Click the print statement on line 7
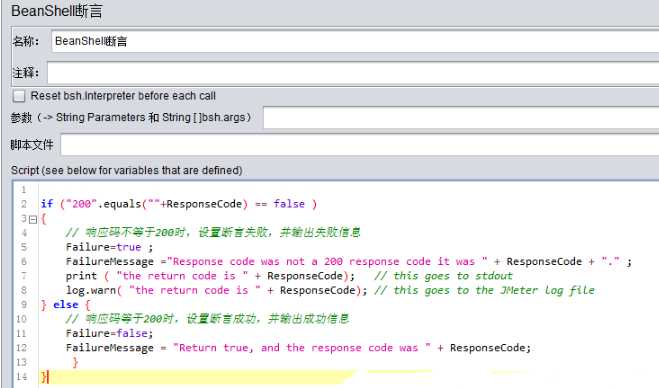This screenshot has width=659, height=388. coord(210,276)
